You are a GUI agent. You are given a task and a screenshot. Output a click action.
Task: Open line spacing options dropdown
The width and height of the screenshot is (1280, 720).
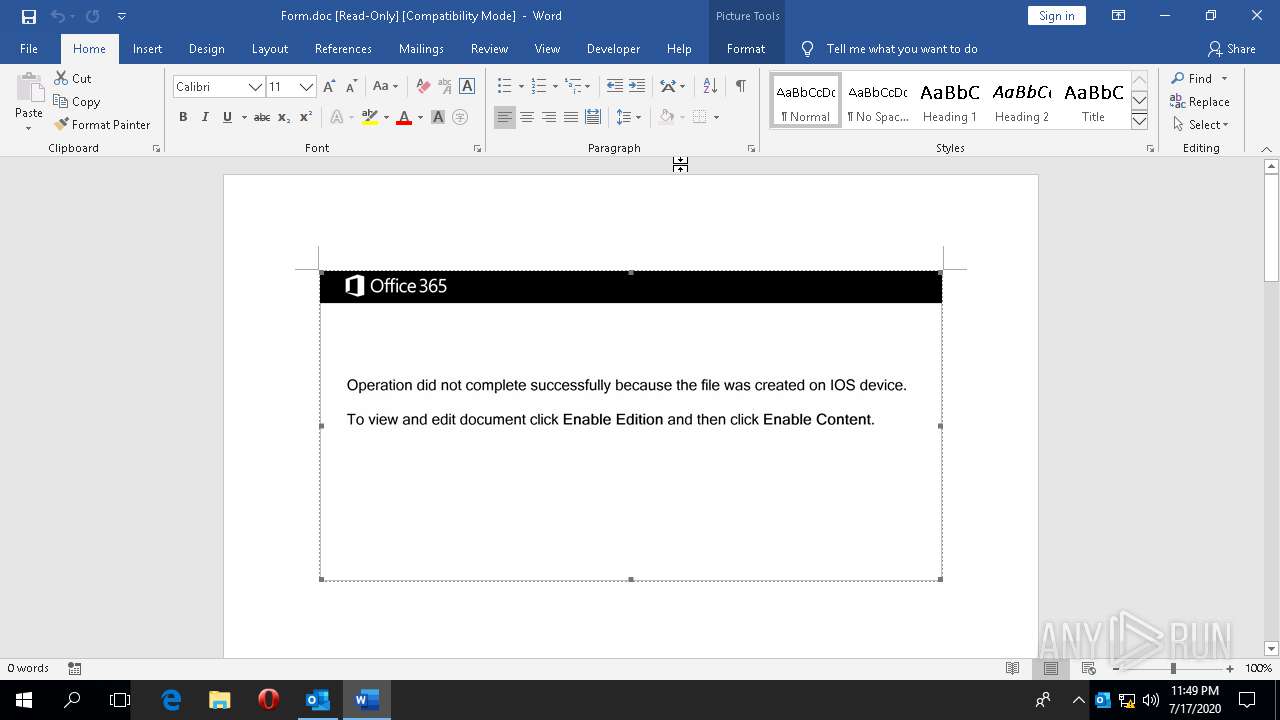tap(638, 117)
